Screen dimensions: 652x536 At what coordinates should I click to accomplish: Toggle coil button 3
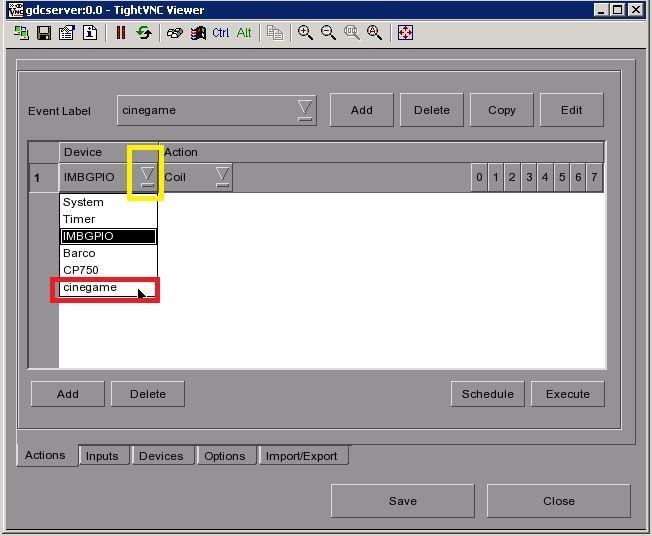coord(529,177)
